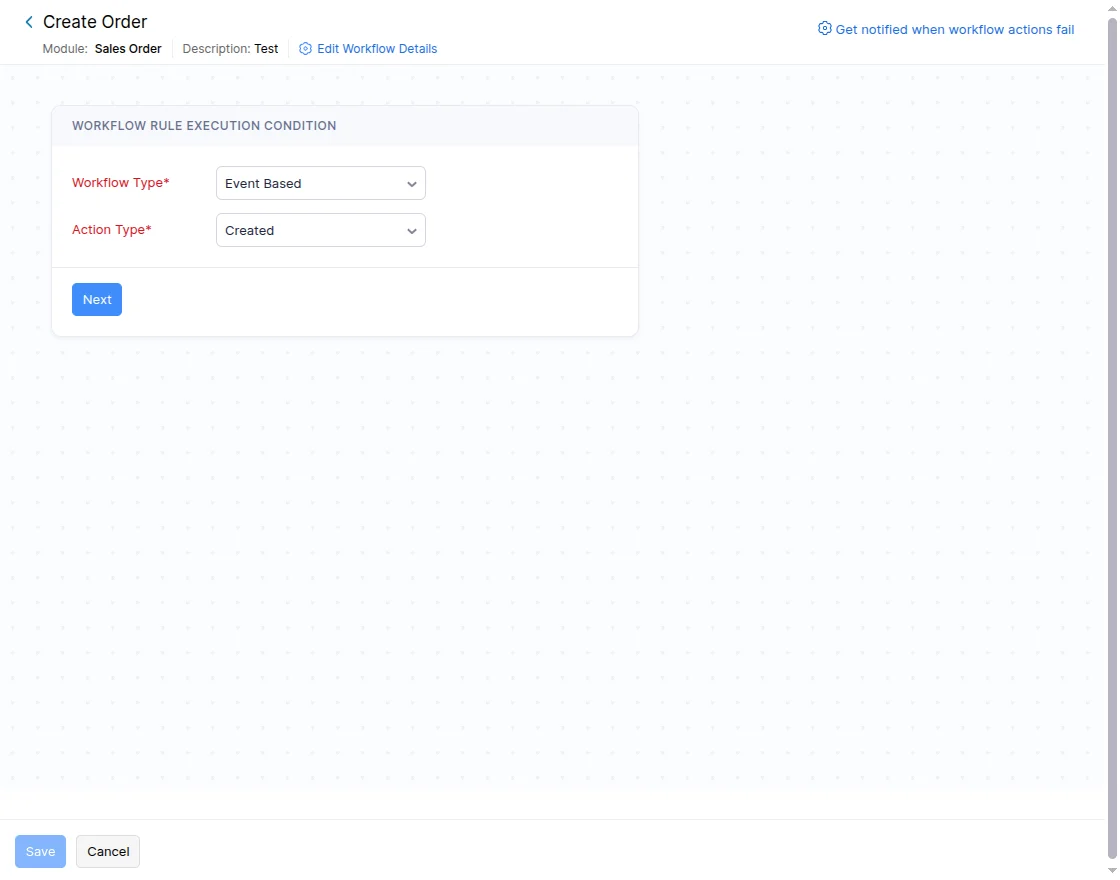Click the gear icon before Get notified
1120x880 pixels.
pyautogui.click(x=825, y=29)
